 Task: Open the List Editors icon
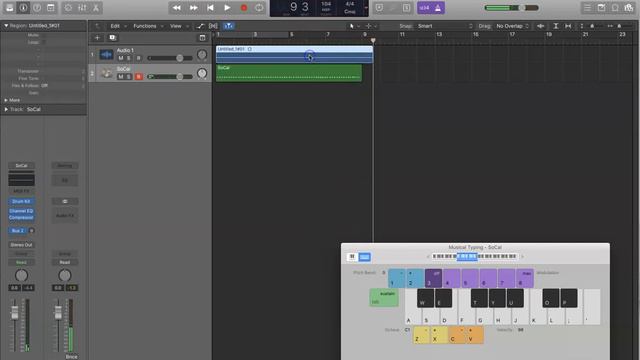587,8
